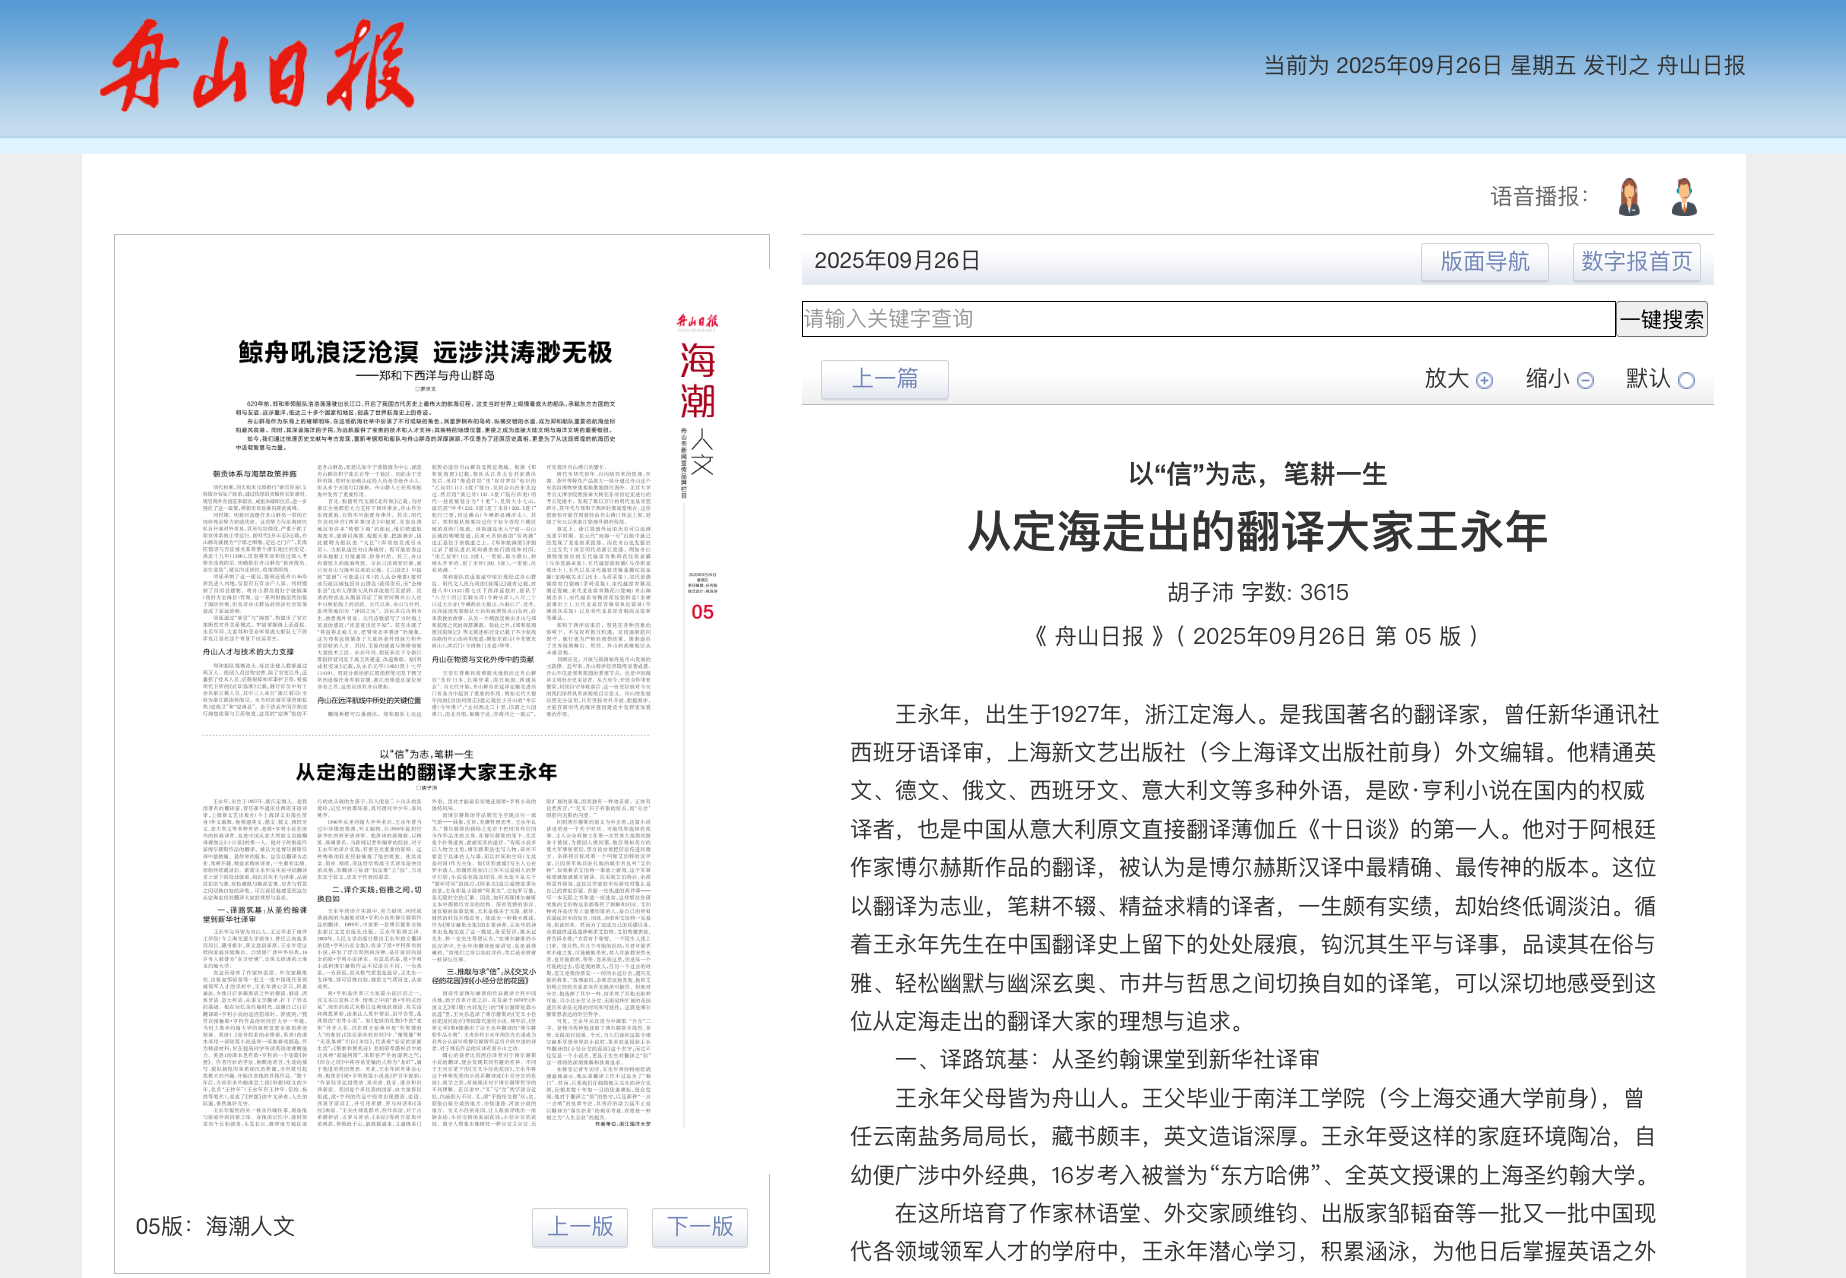
Task: Go to previous article with 上一篇
Action: [884, 379]
